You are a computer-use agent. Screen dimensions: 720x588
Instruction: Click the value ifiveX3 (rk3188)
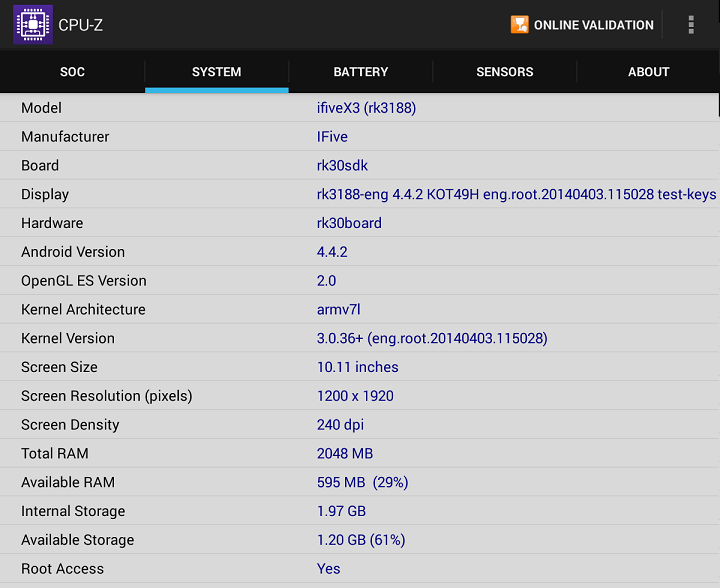[366, 108]
